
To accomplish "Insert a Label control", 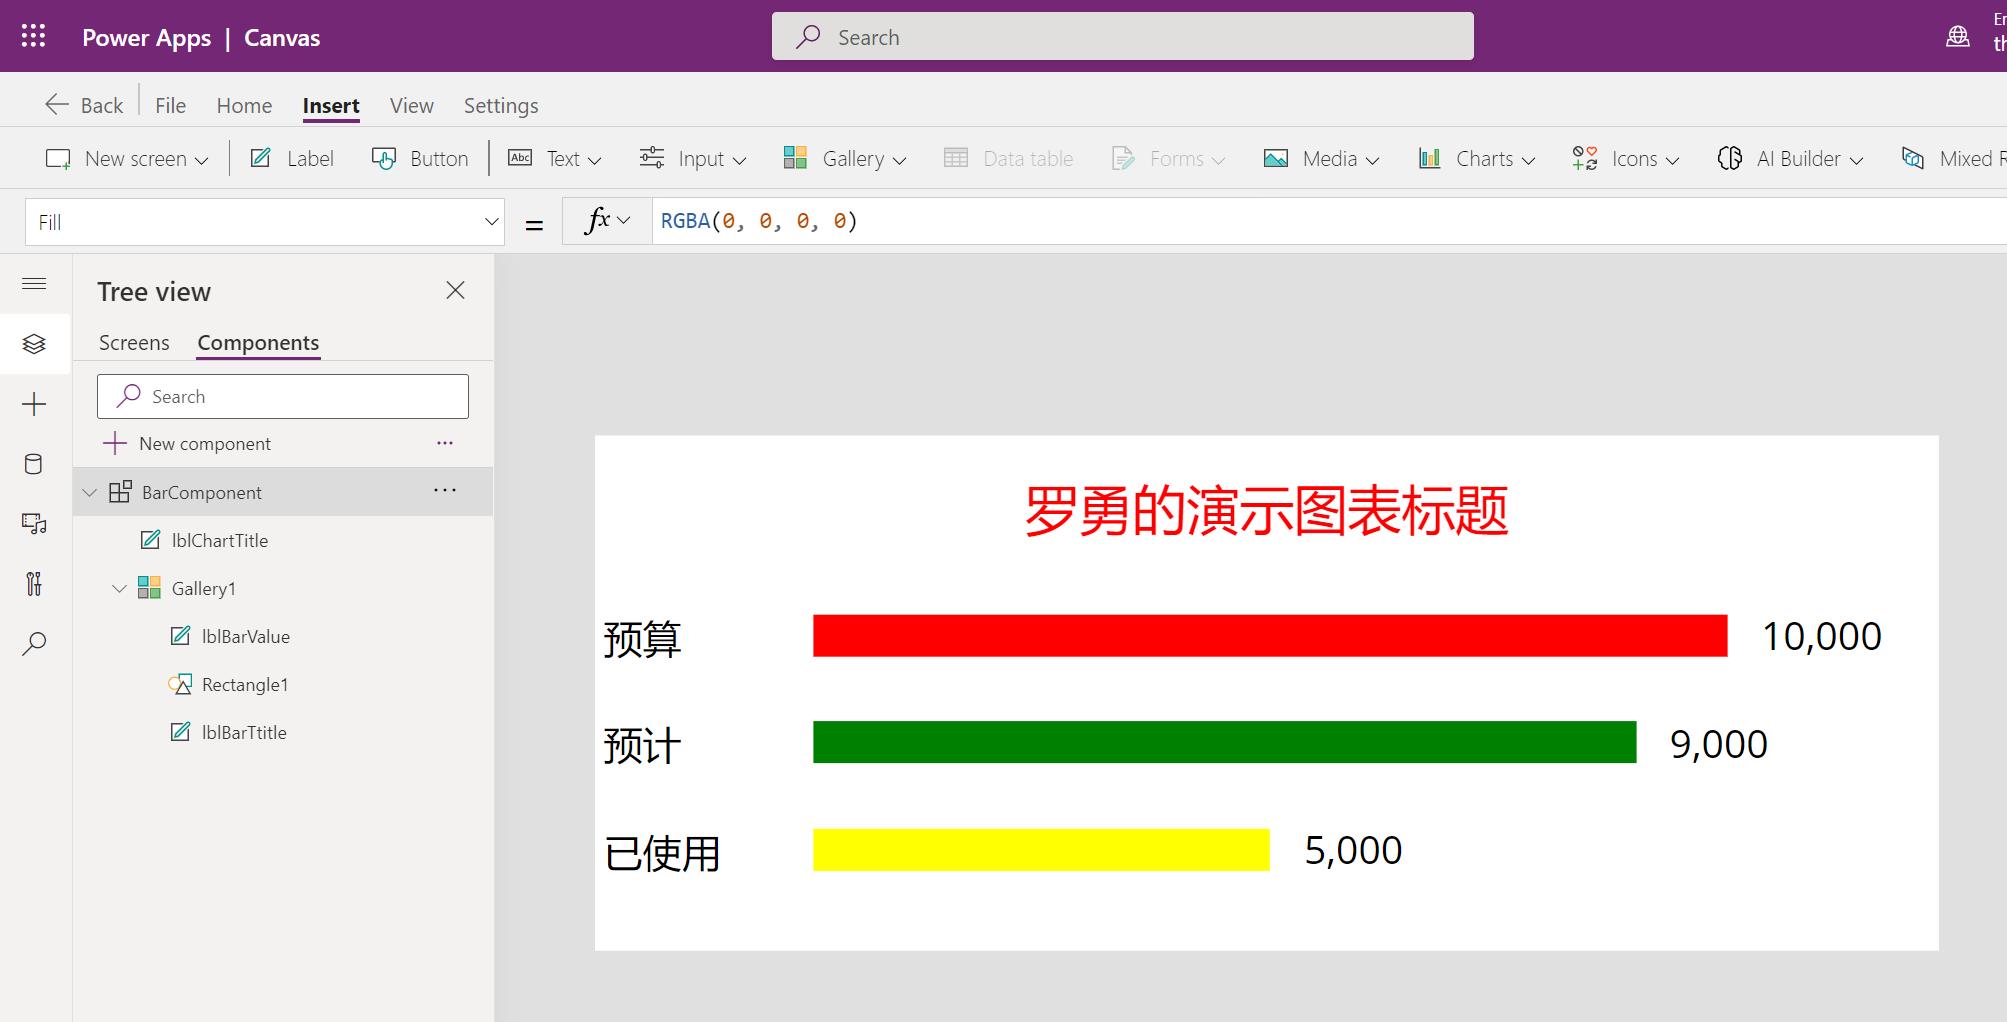I will [291, 158].
